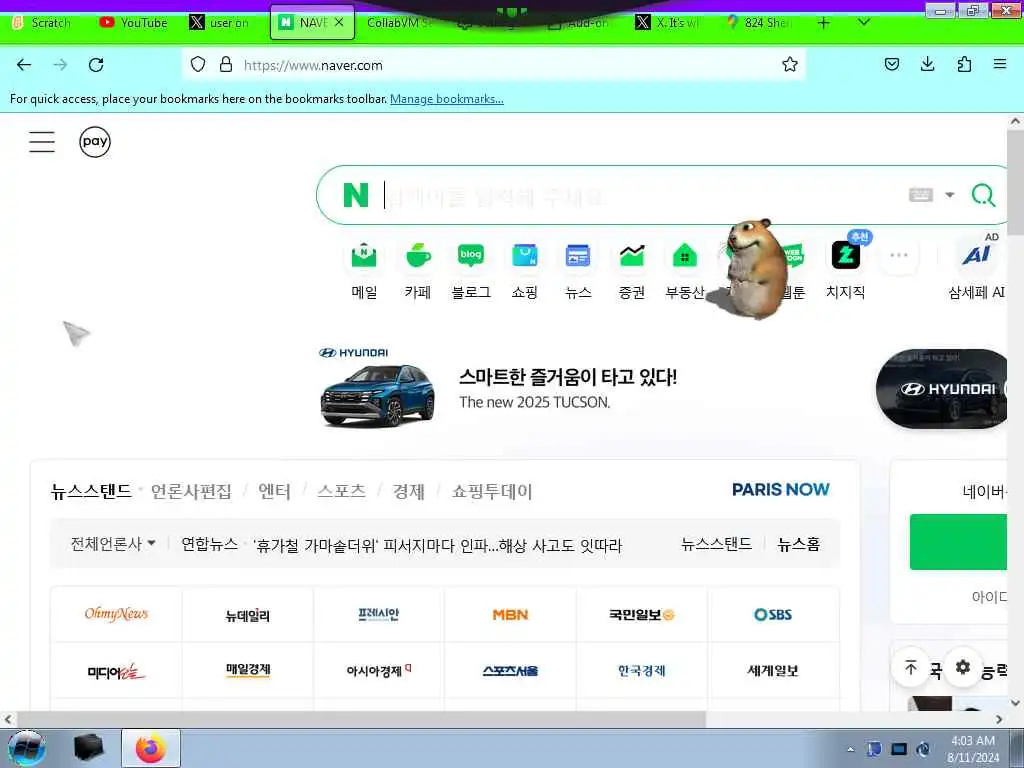Open the Windows Start orb
The width and height of the screenshot is (1024, 768).
point(27,748)
